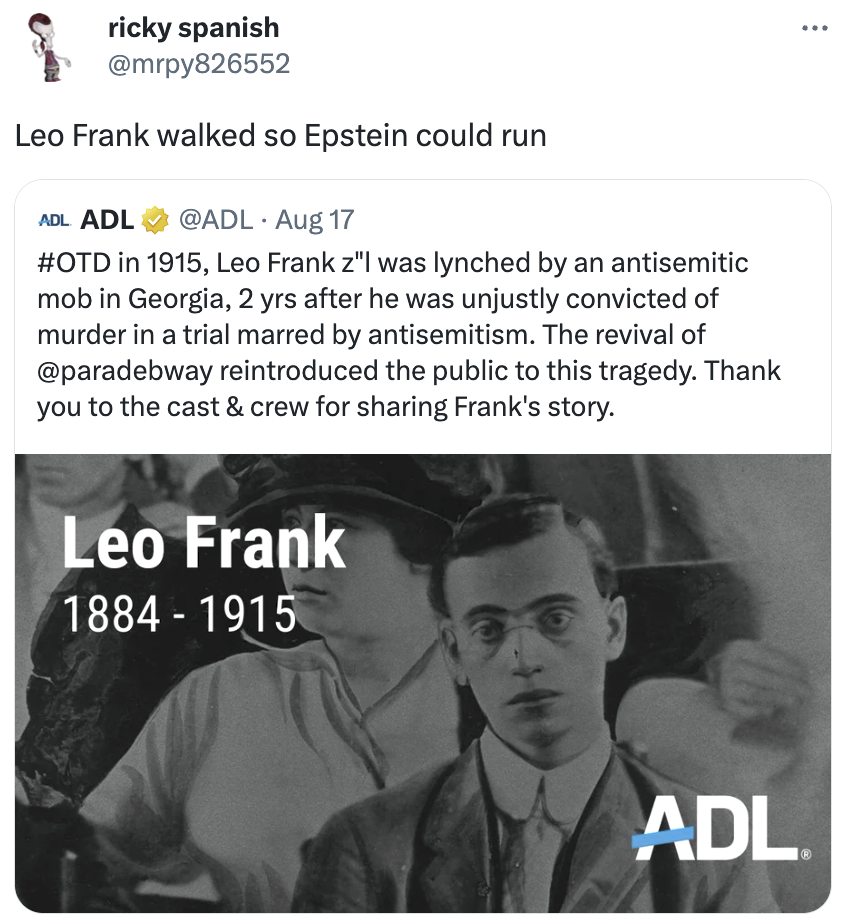
Task: Select the bold ADL account name
Action: 107,219
